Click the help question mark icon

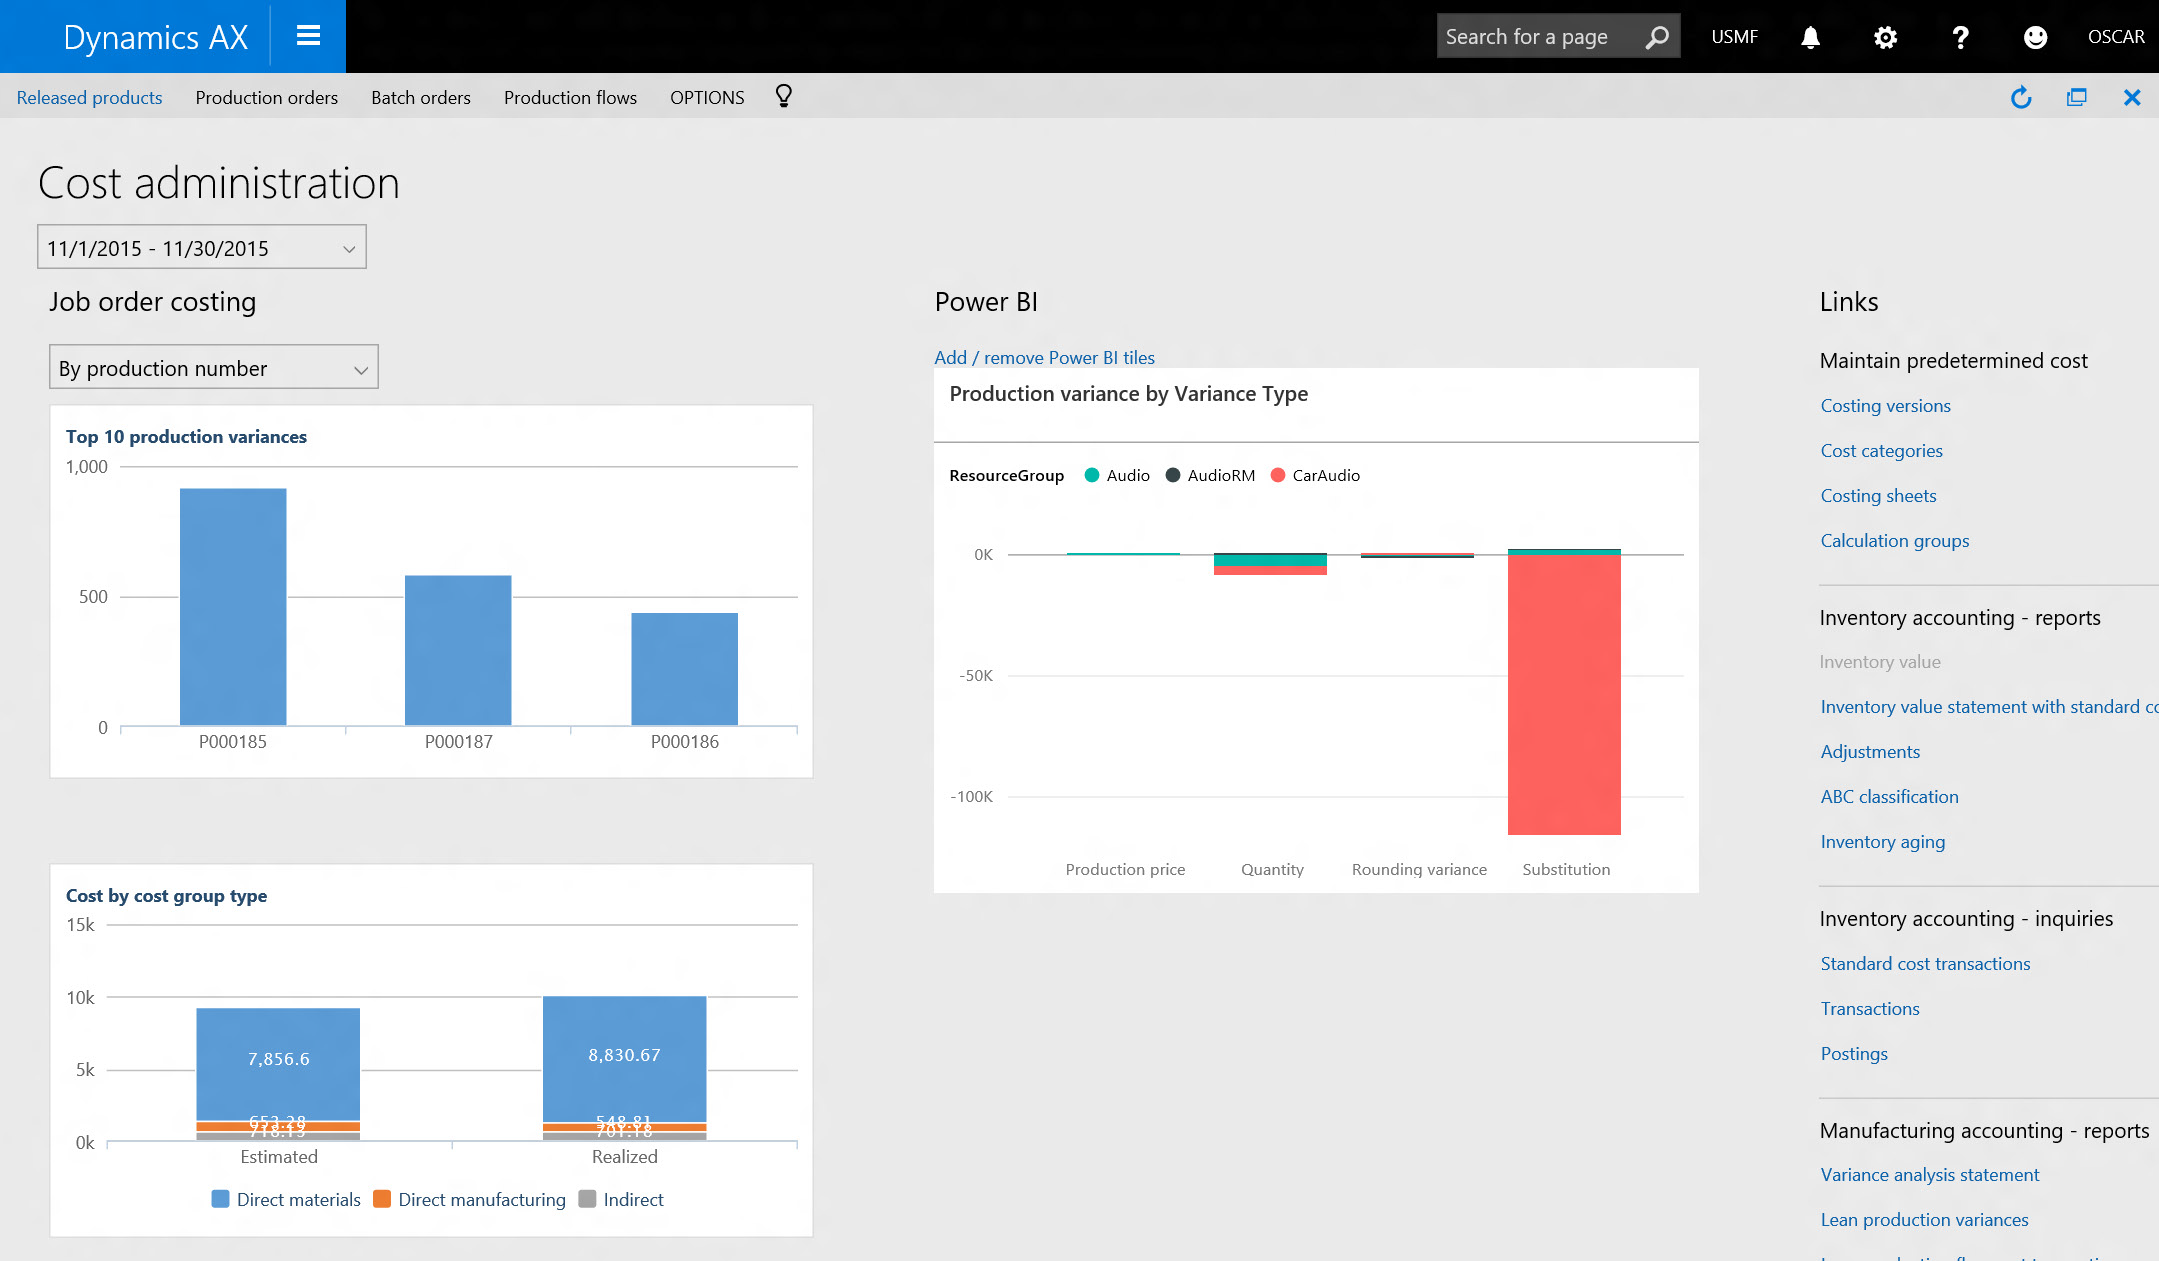[x=1960, y=37]
